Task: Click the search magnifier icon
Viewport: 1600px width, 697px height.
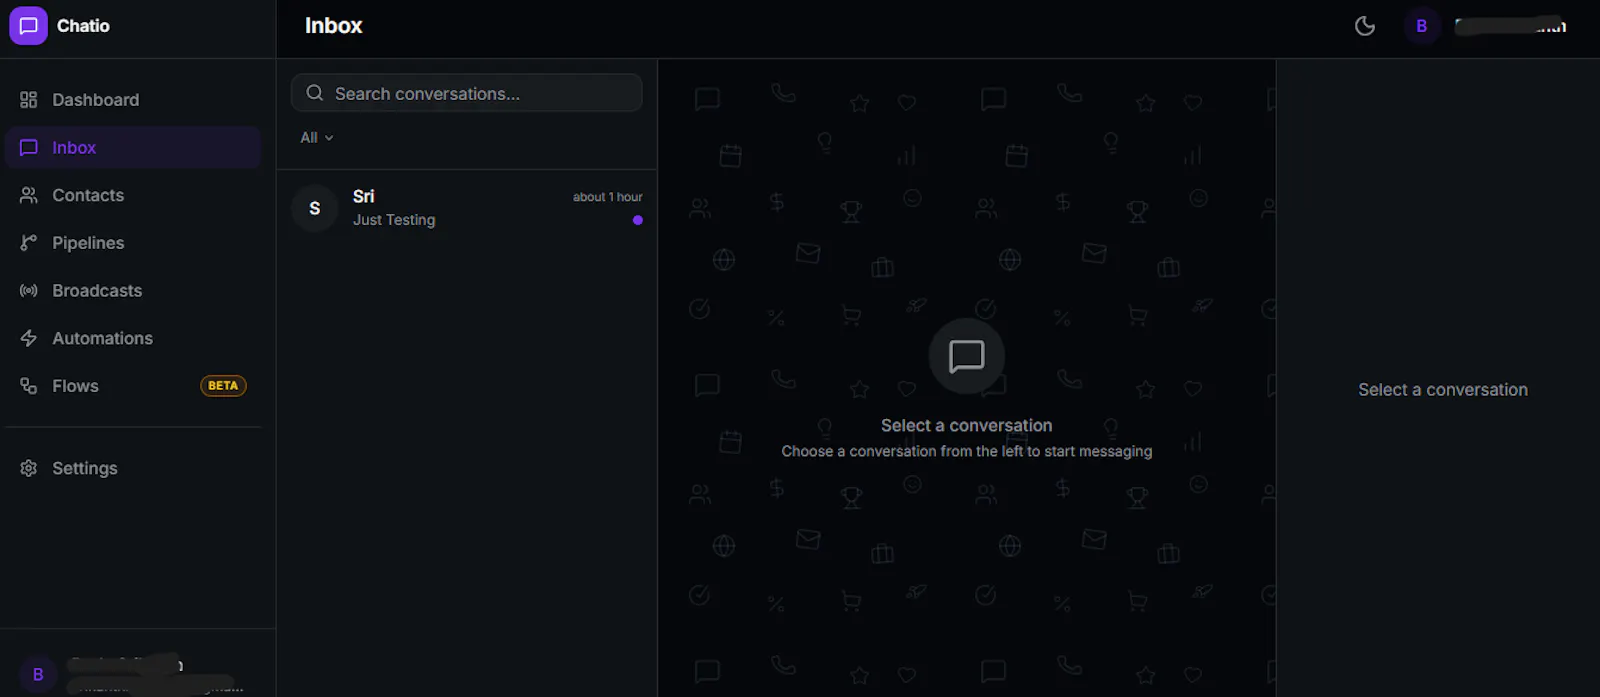Action: pyautogui.click(x=314, y=93)
